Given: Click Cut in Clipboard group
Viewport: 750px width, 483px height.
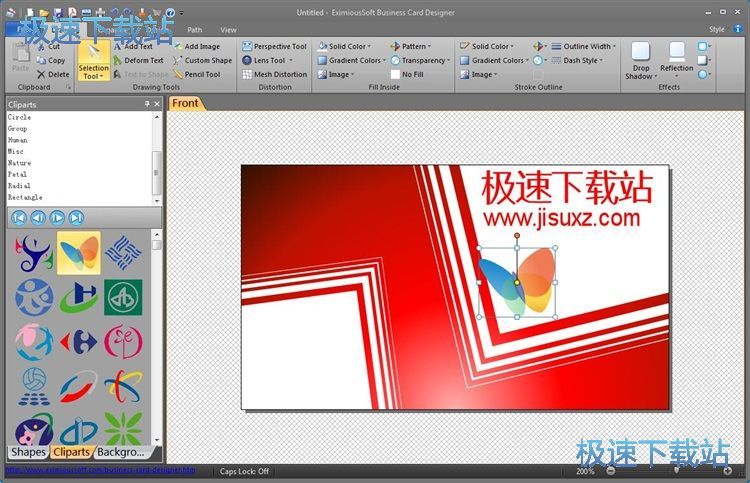Looking at the screenshot, I should point(48,46).
